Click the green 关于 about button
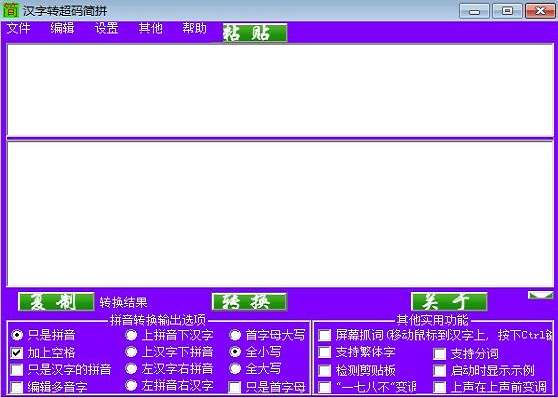The image size is (558, 398). pos(449,302)
